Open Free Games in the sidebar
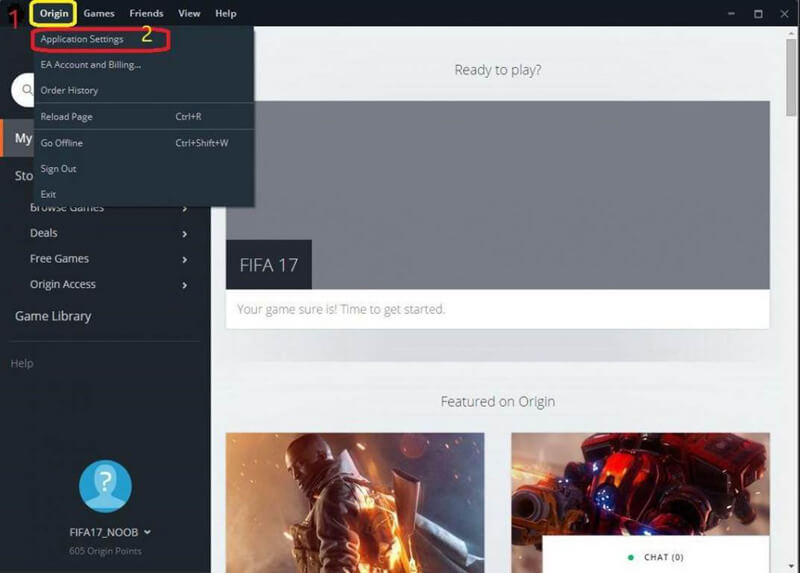 coord(59,259)
